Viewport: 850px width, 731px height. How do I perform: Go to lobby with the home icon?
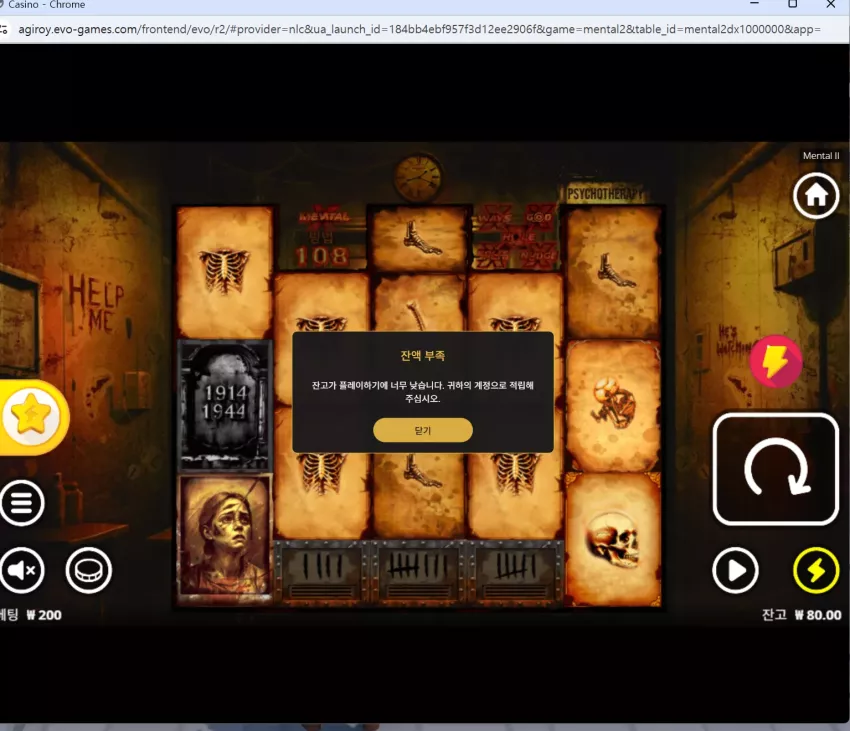pyautogui.click(x=816, y=196)
